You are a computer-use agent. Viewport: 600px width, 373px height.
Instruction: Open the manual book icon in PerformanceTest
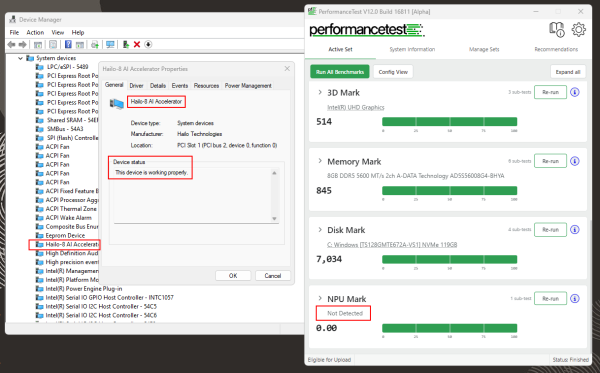[x=556, y=29]
